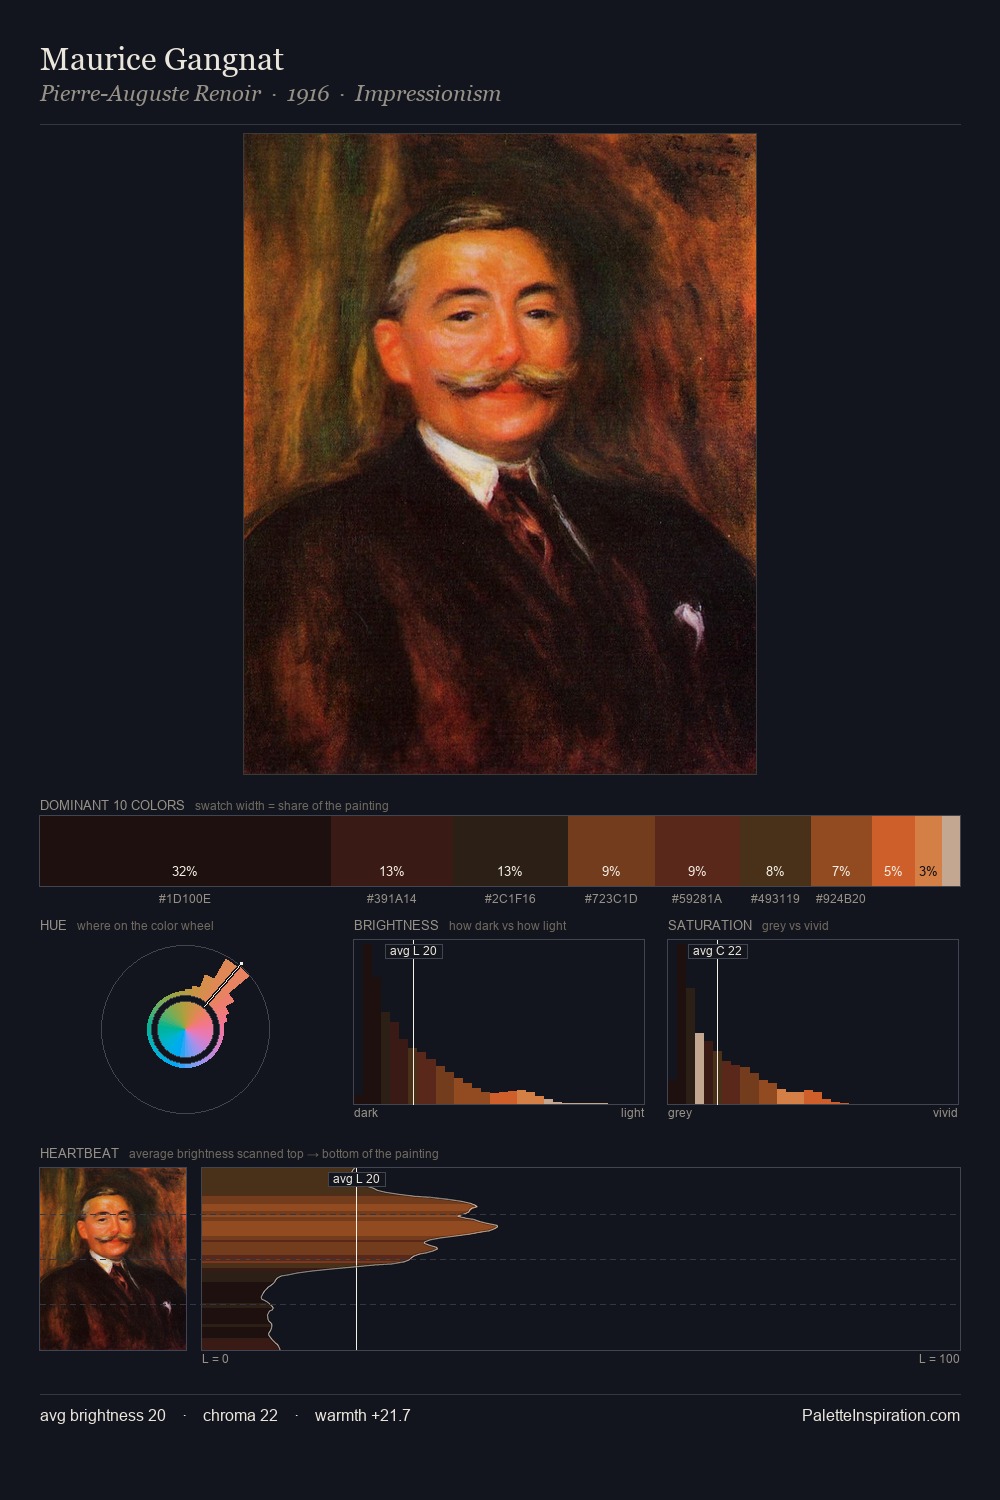Image resolution: width=1000 pixels, height=1500 pixels.
Task: Click 'Pierre-Auguste Renoir' artist name
Action: (x=150, y=94)
